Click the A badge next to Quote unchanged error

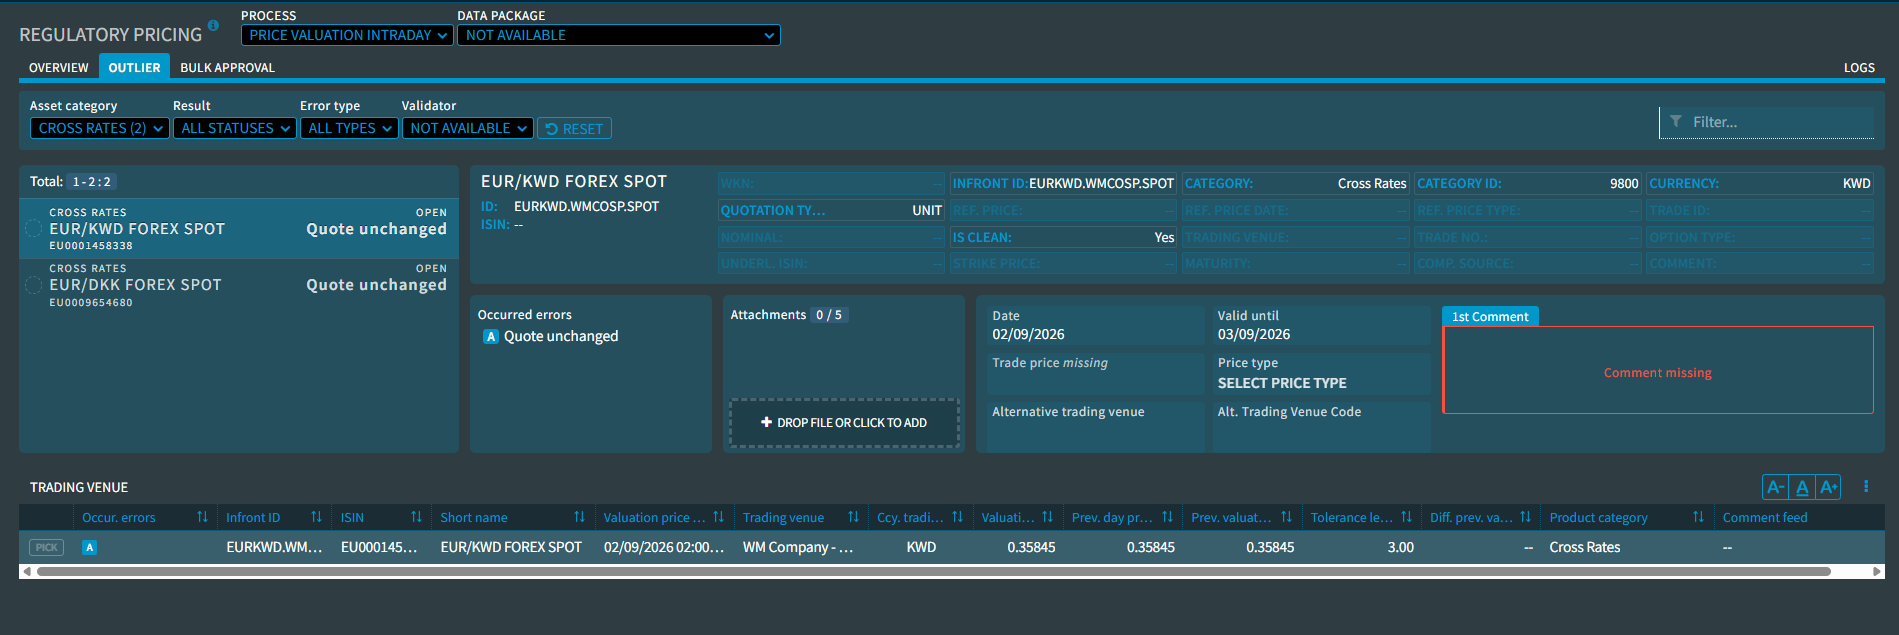tap(491, 337)
